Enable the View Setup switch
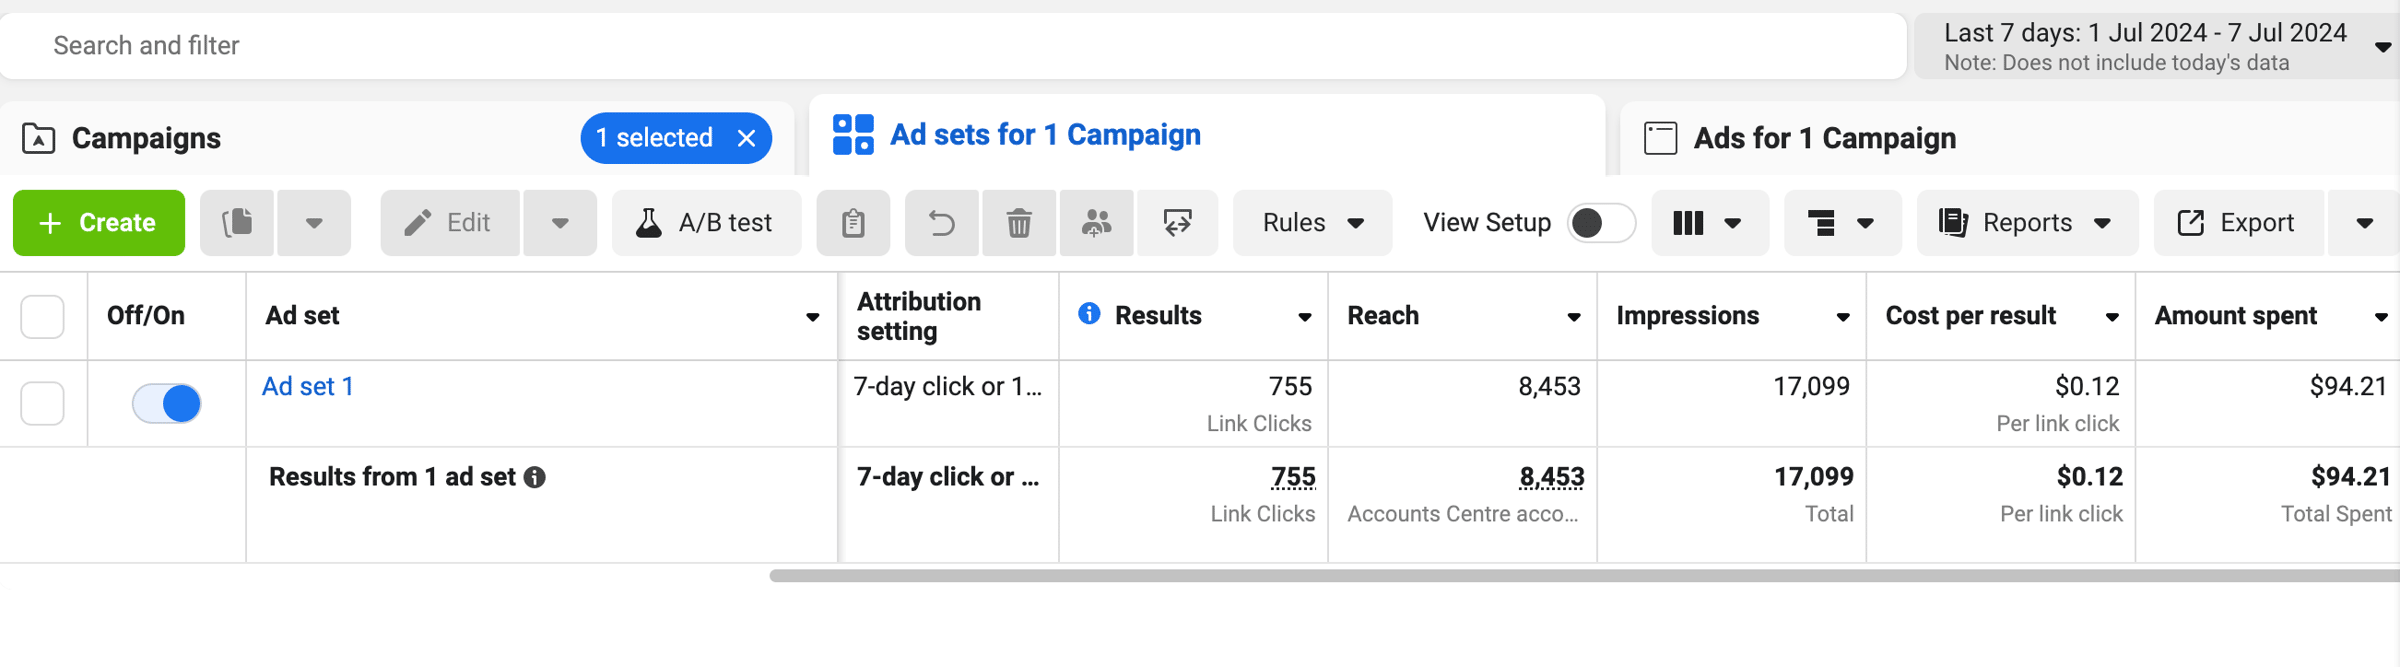This screenshot has width=2400, height=667. coord(1600,222)
